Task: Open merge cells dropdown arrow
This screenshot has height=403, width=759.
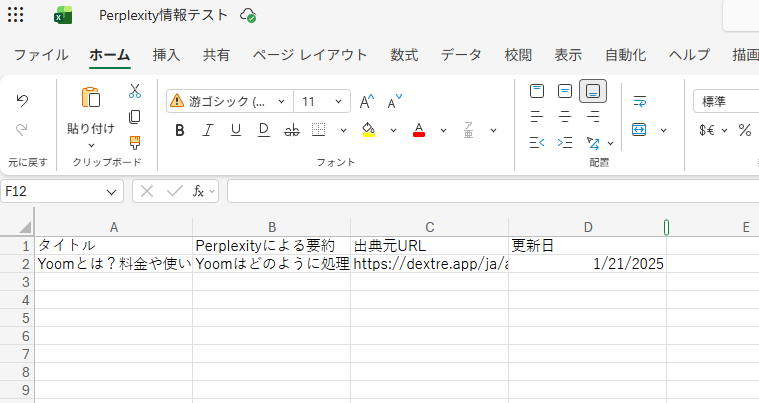Action: pos(664,130)
